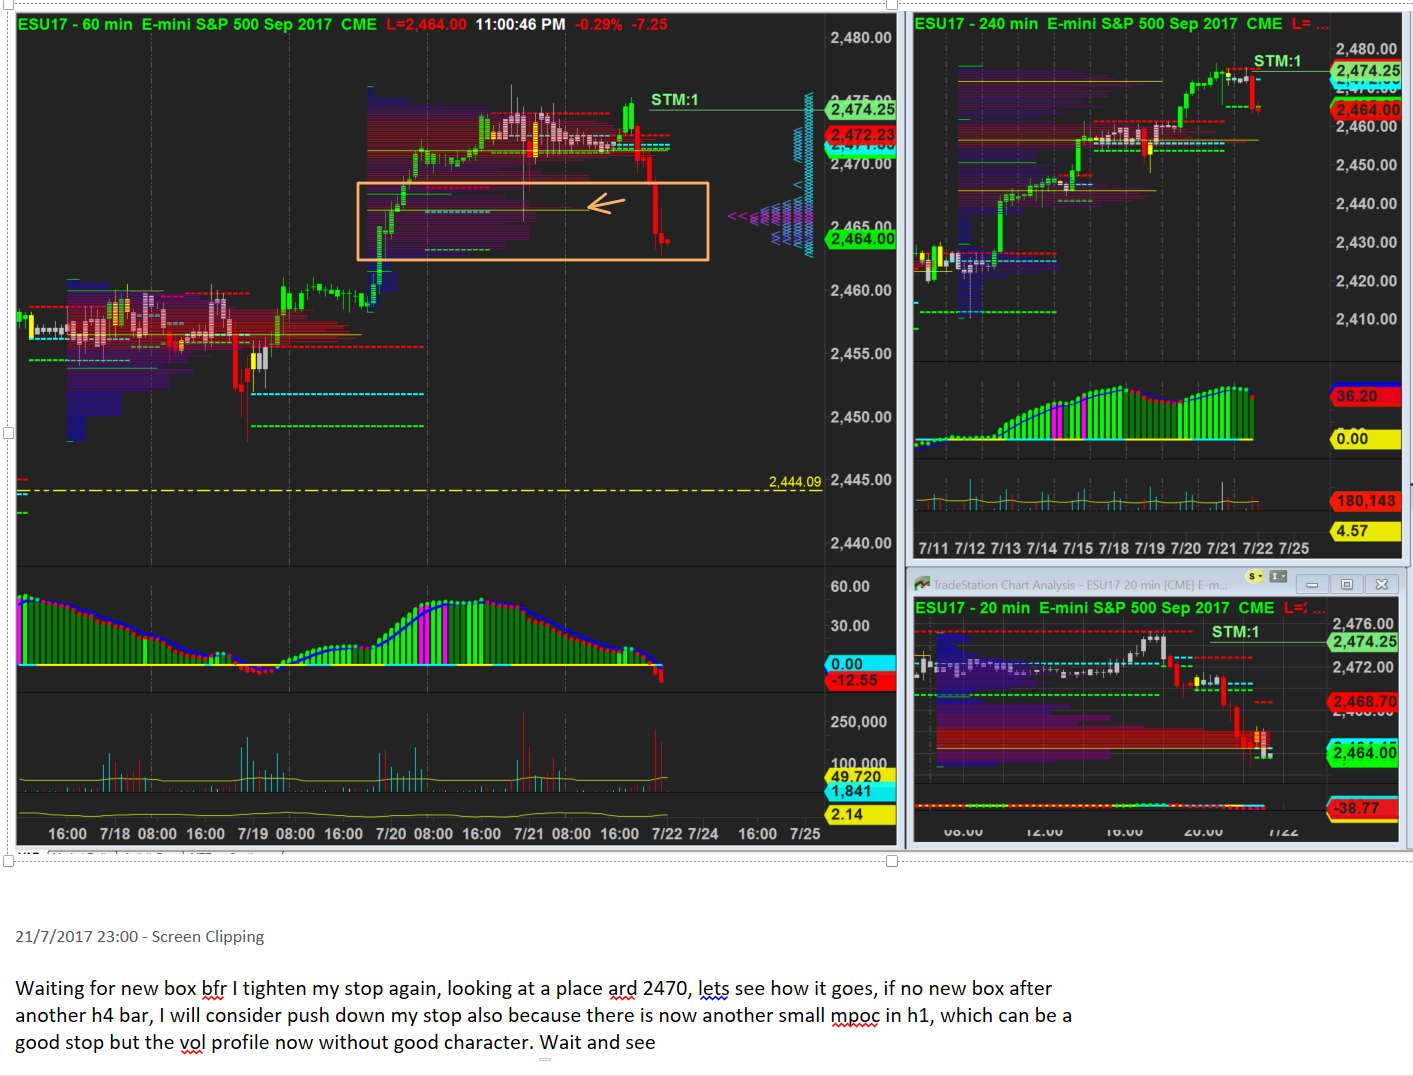Click the underlined word 'lets' in the note

[714, 989]
